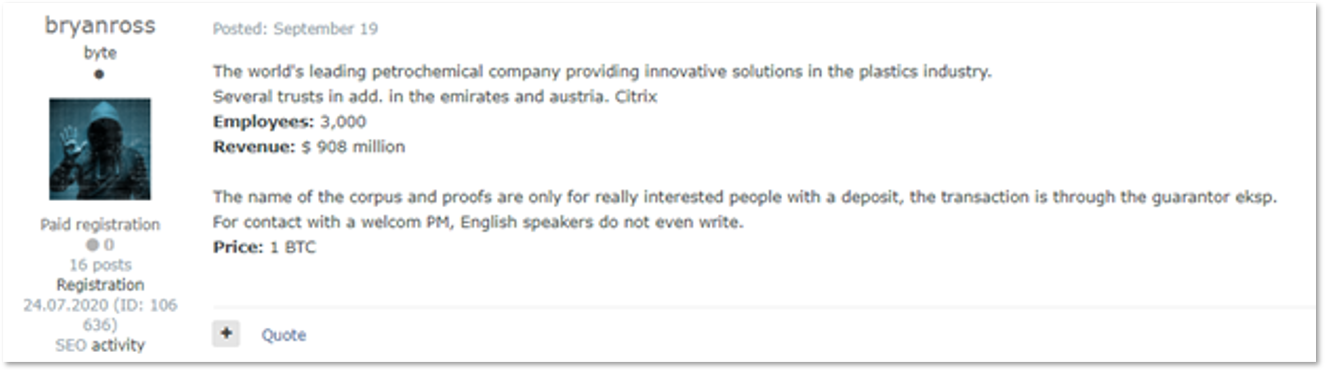Click the plus multi-quote button
Viewport: 1325px width, 370px height.
point(226,334)
